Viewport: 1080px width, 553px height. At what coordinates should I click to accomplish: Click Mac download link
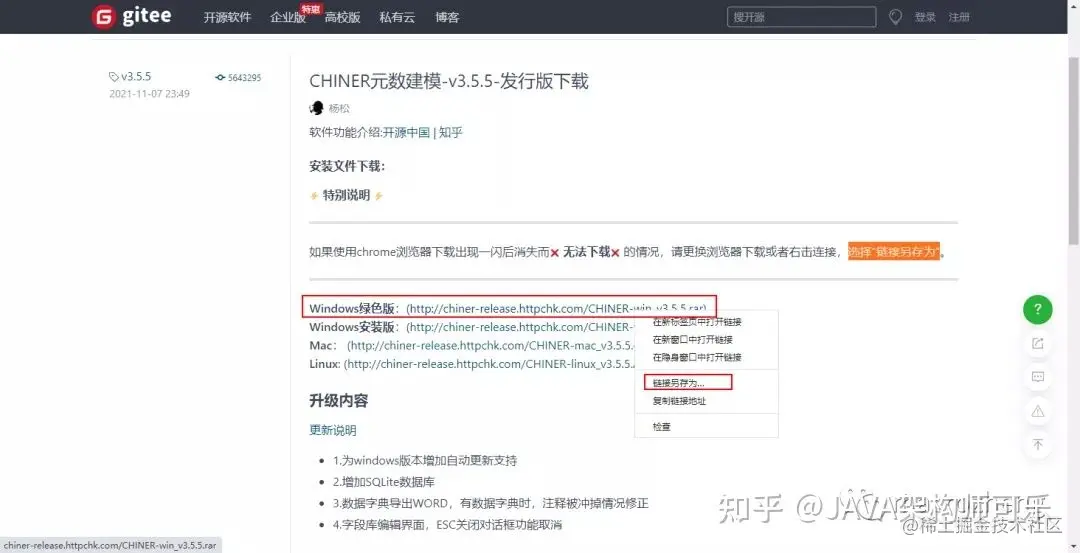point(490,346)
